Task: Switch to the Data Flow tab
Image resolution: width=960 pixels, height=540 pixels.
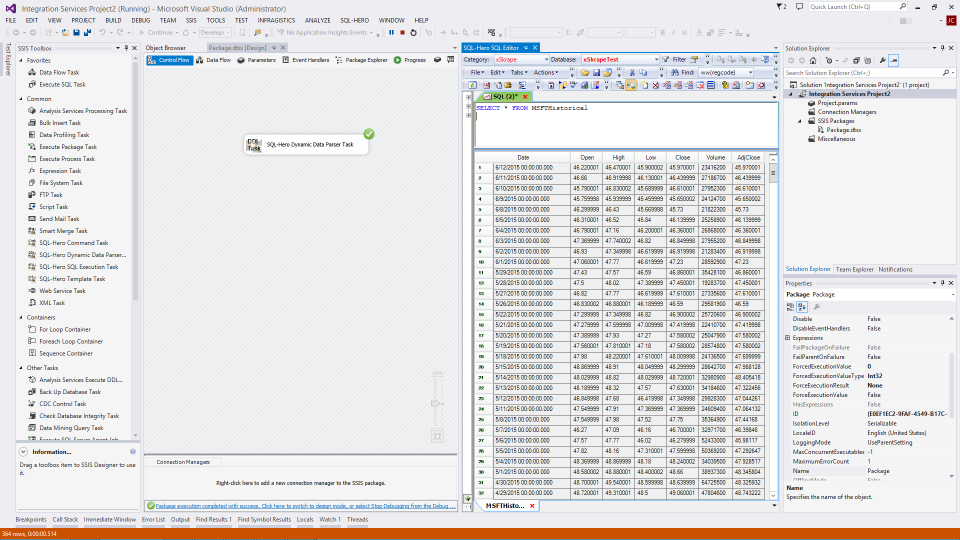Action: [214, 60]
